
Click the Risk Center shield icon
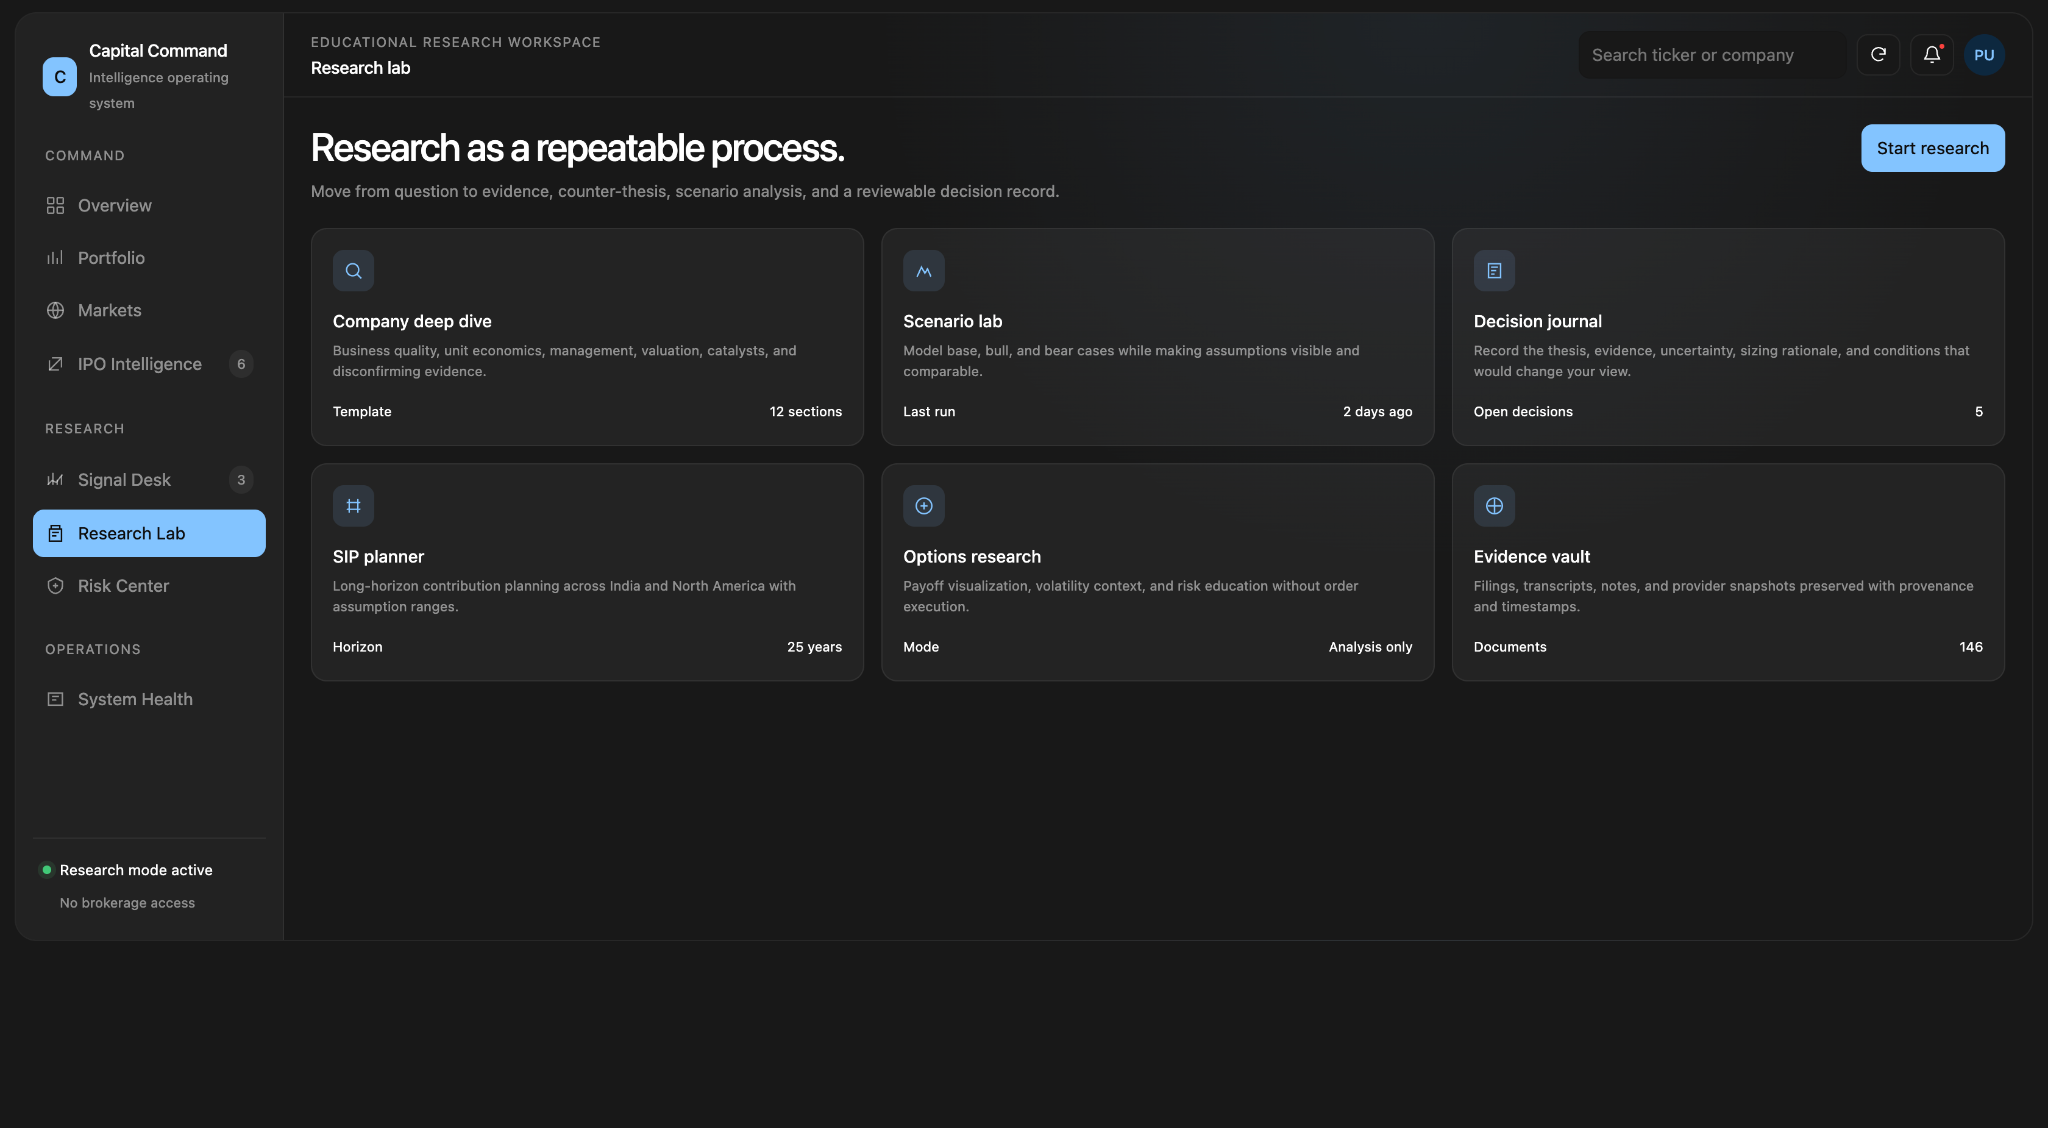pos(55,586)
